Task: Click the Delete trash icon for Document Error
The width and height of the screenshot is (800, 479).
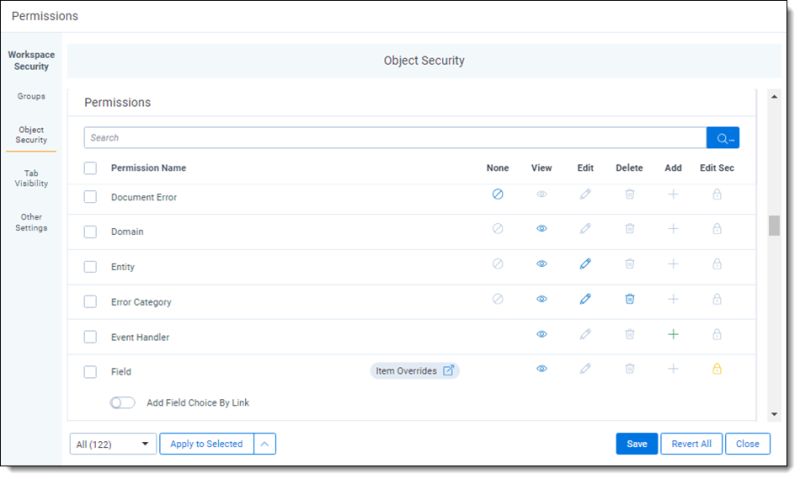Action: pos(630,194)
